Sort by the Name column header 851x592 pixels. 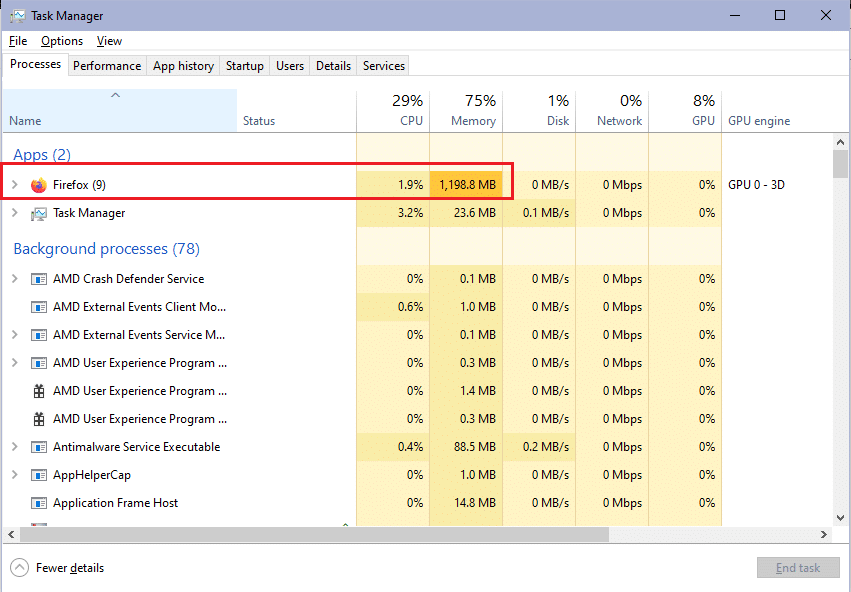(x=120, y=111)
